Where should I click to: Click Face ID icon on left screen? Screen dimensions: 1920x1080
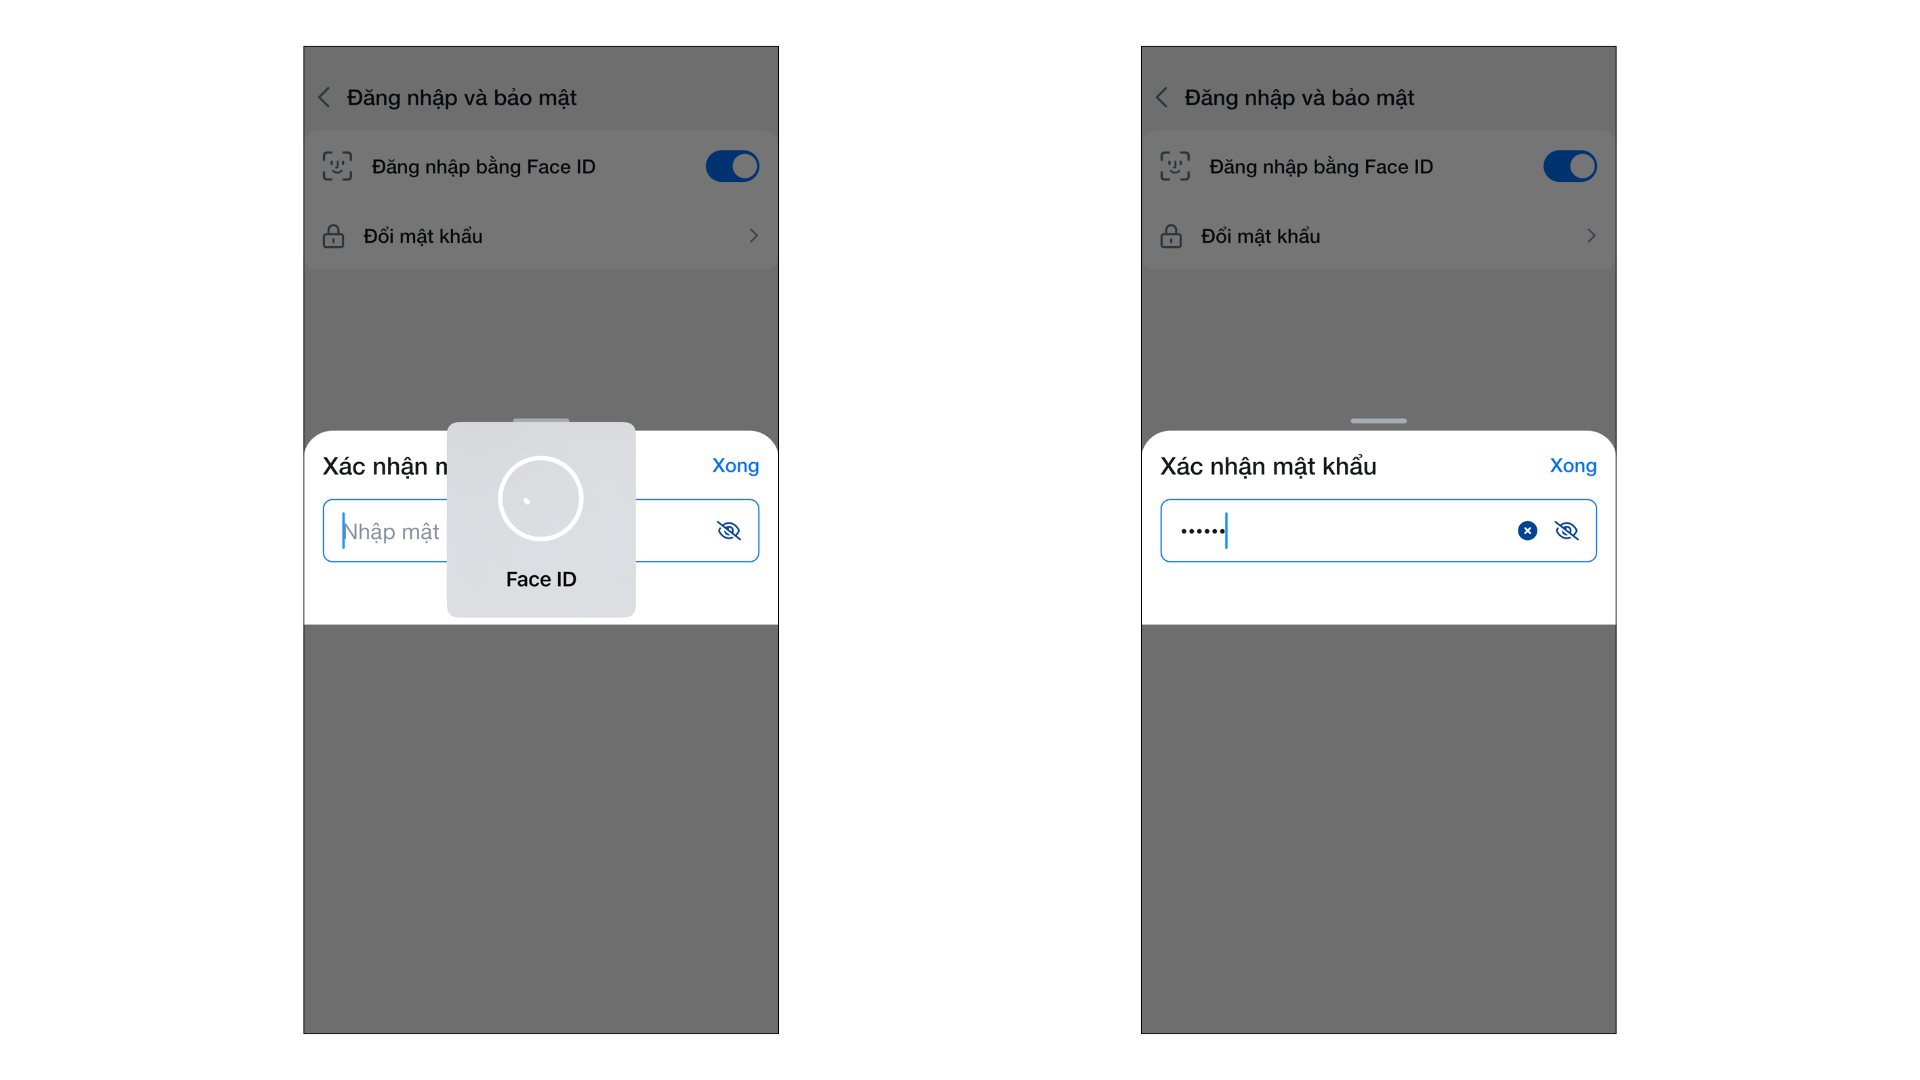(337, 166)
